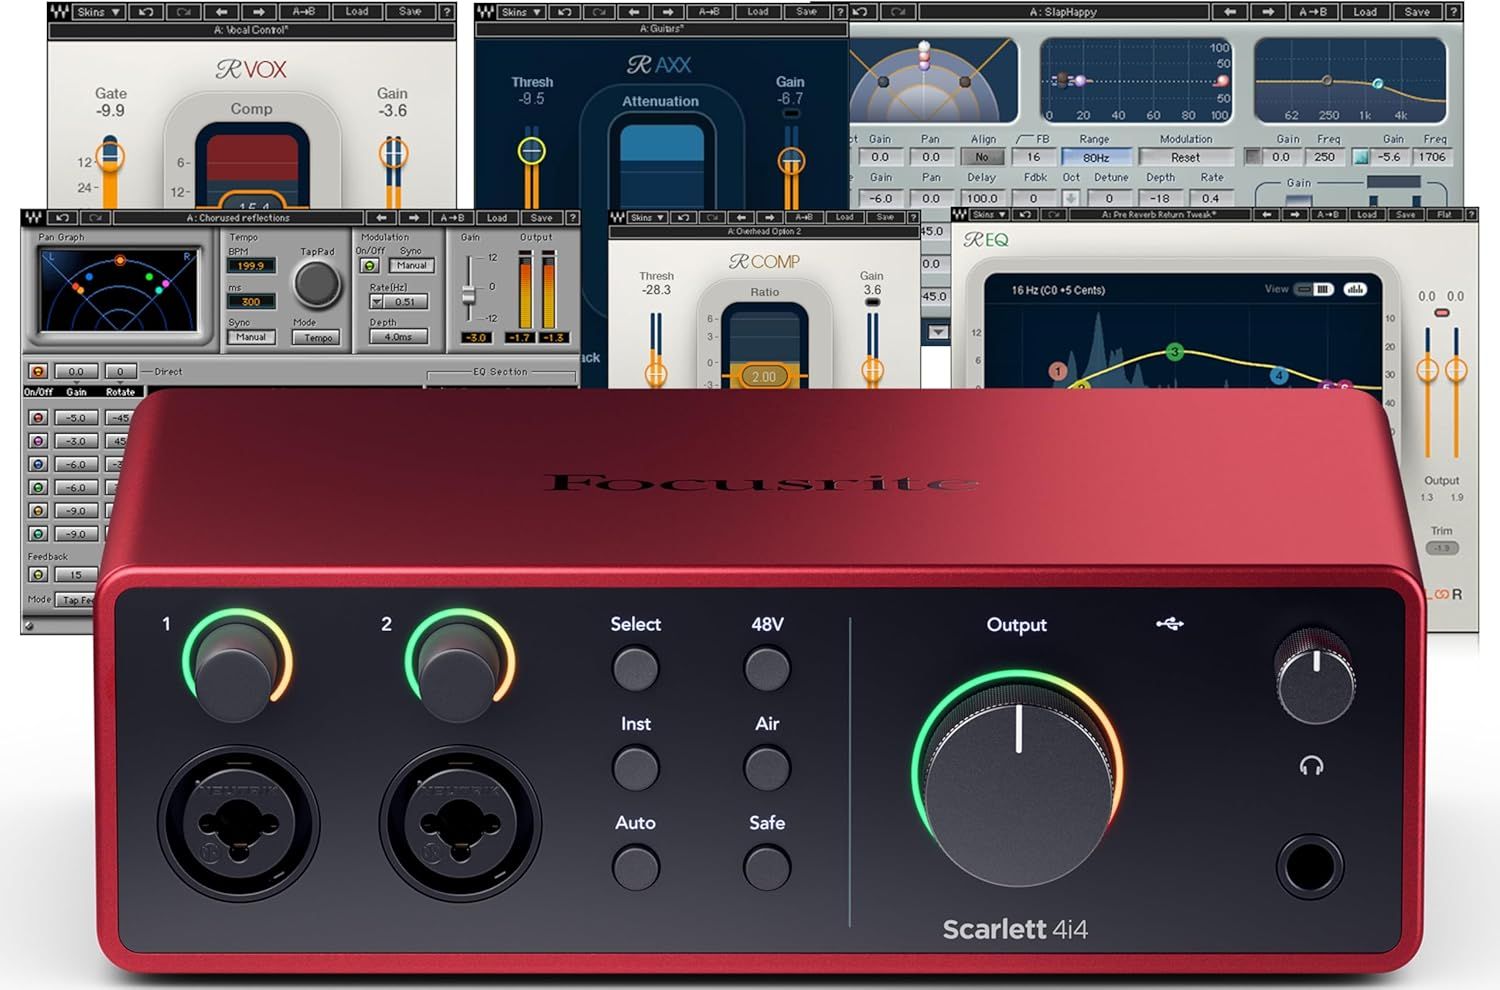Click the Oct down-arrow in SlapHappy window
This screenshot has width=1500, height=990.
1070,198
